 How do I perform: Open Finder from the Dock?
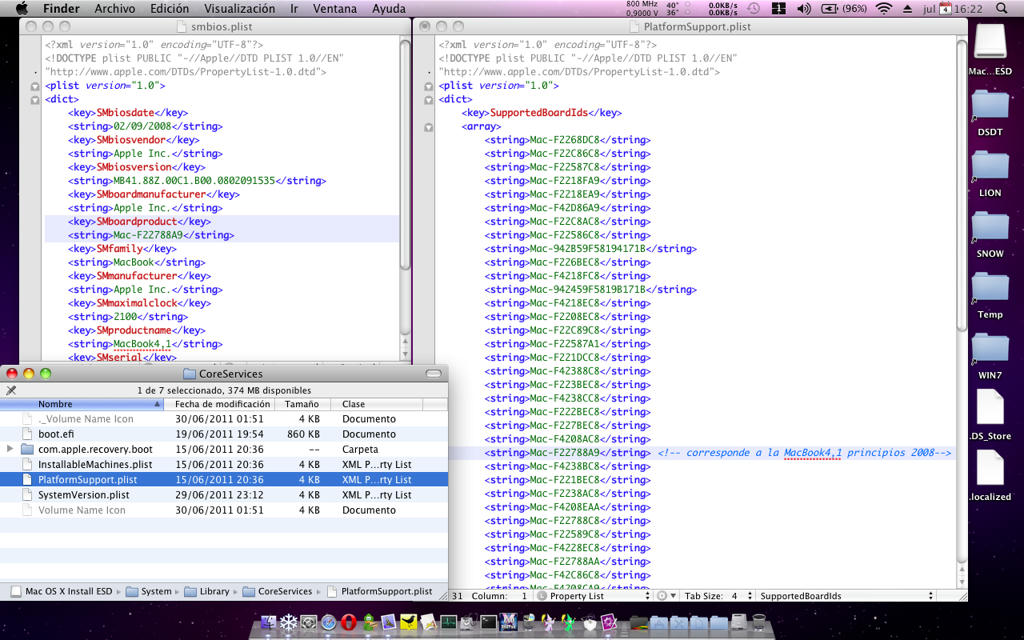tap(268, 622)
